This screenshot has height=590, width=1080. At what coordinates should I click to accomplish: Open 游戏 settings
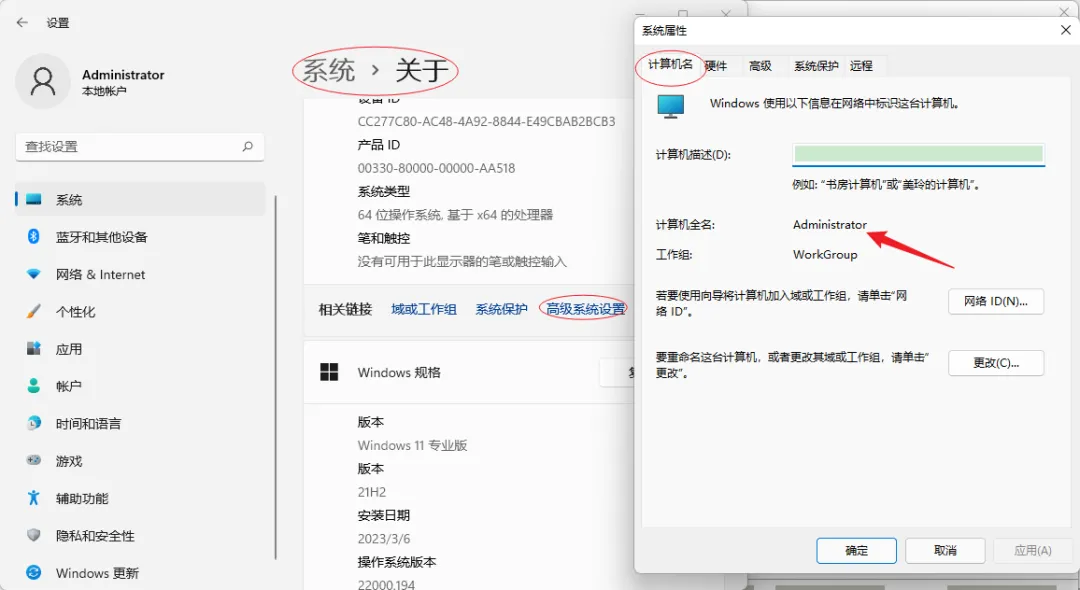140,461
